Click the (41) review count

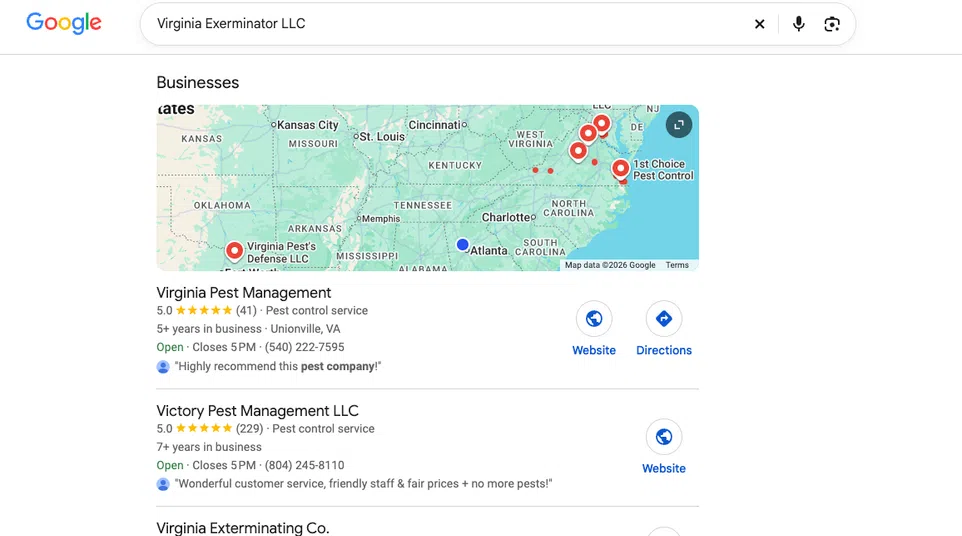click(x=246, y=310)
